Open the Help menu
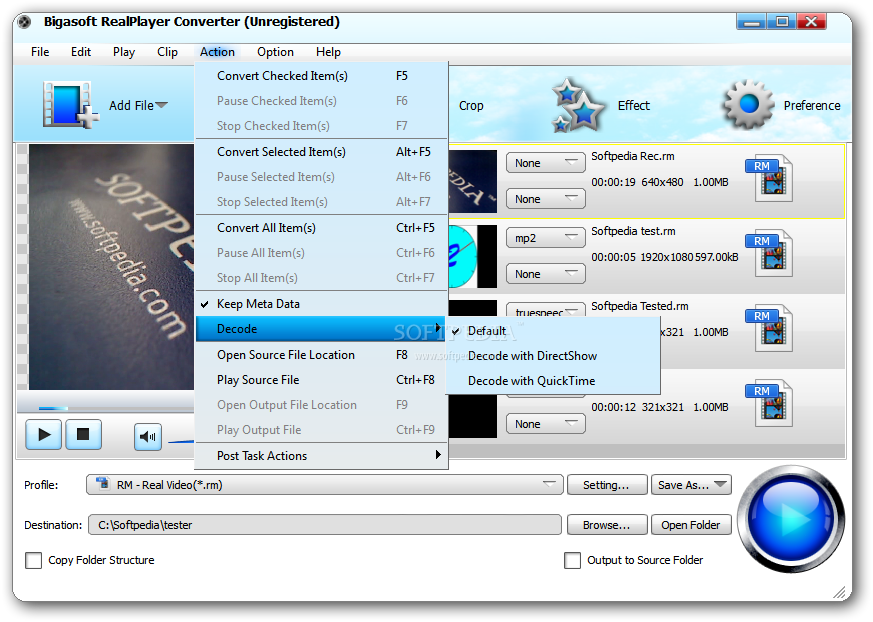Screen dimensions: 873x622 point(328,52)
